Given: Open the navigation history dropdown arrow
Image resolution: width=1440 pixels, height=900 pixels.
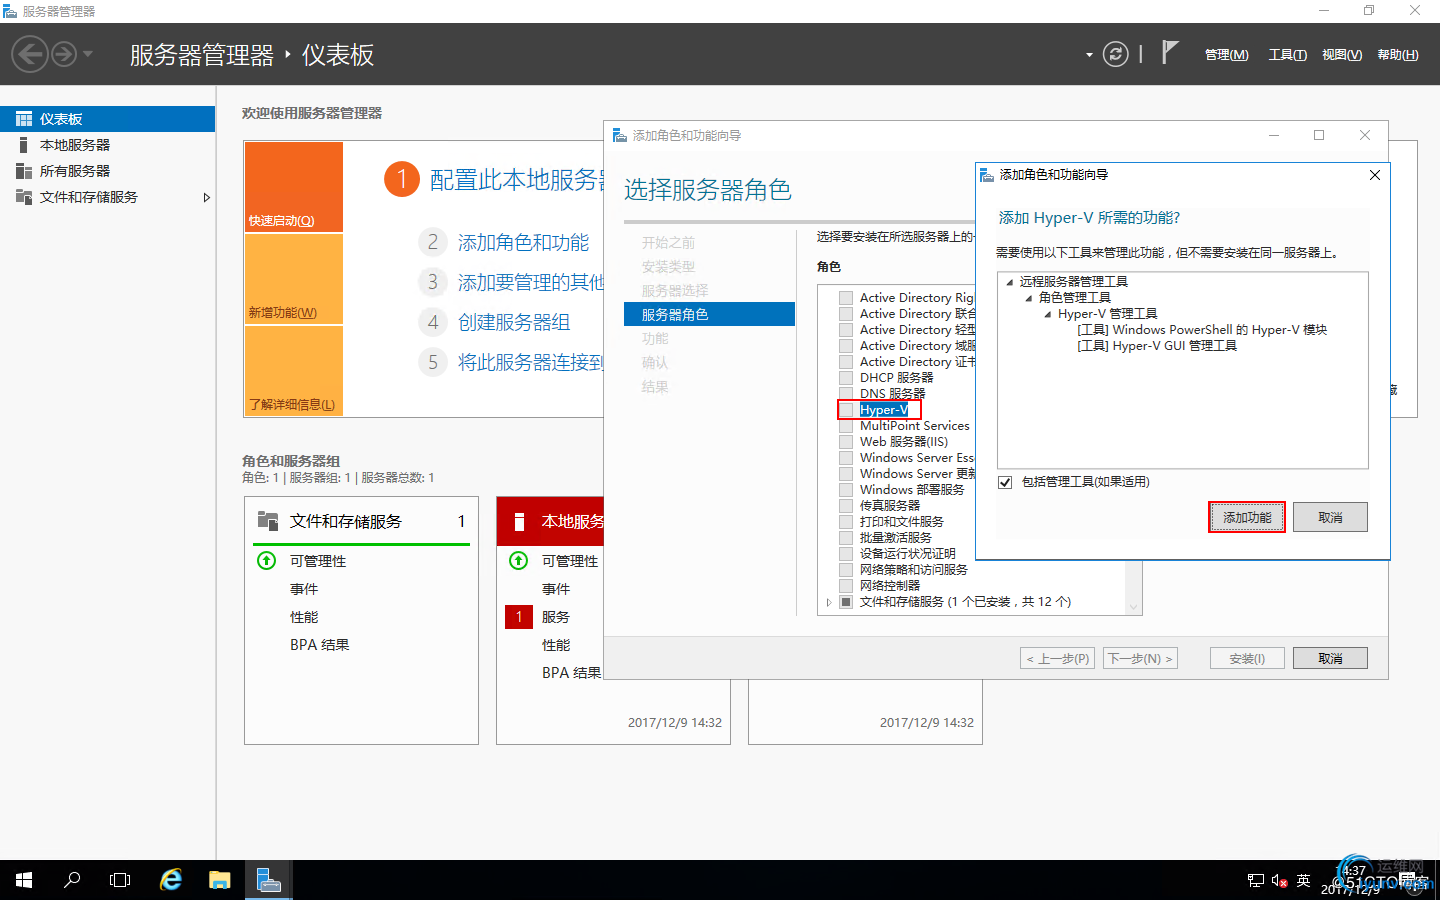Looking at the screenshot, I should pos(88,54).
